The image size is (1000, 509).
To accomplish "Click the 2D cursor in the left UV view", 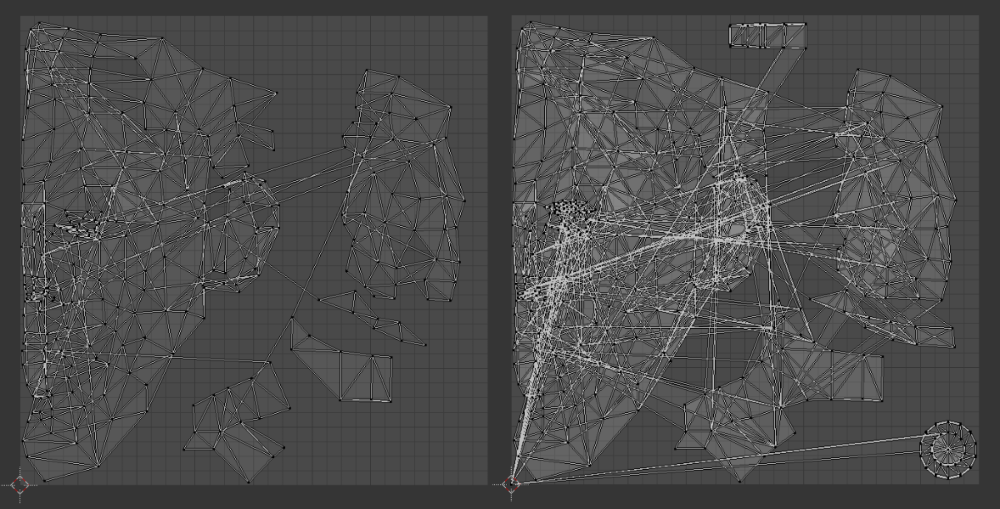I will [21, 484].
